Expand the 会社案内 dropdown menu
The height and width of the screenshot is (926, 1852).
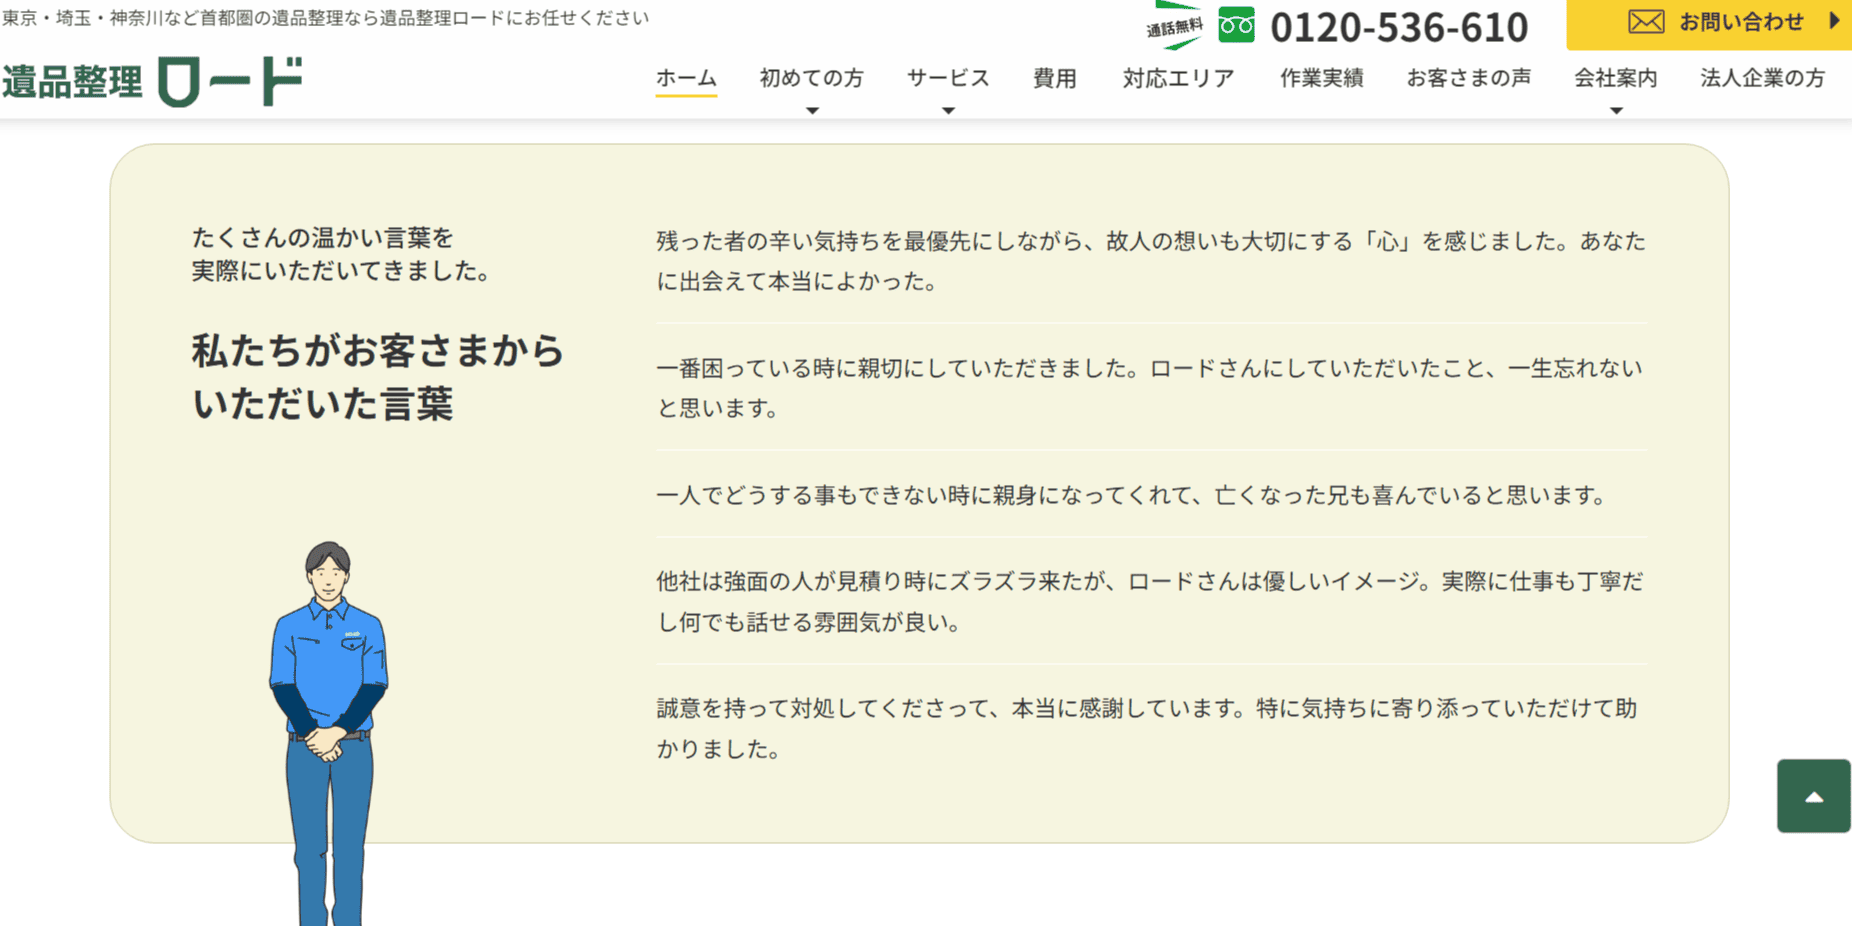1615,108
